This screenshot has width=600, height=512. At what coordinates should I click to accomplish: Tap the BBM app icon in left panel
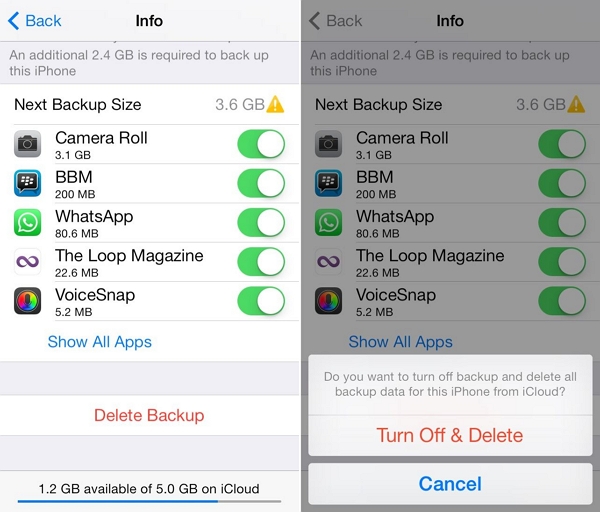[x=28, y=183]
